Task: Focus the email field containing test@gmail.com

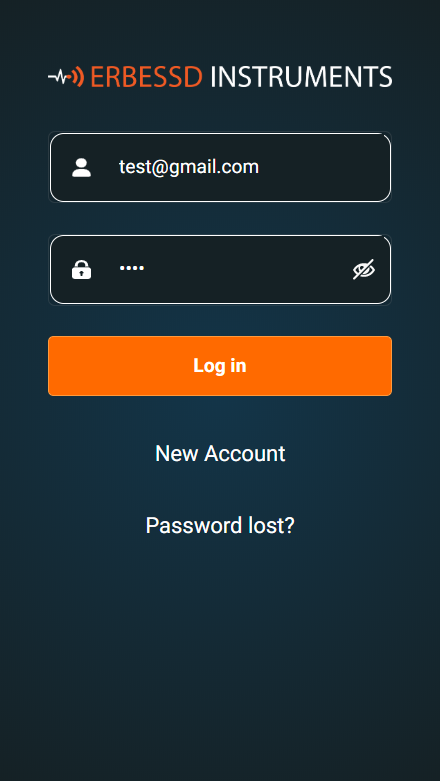Action: pyautogui.click(x=220, y=167)
